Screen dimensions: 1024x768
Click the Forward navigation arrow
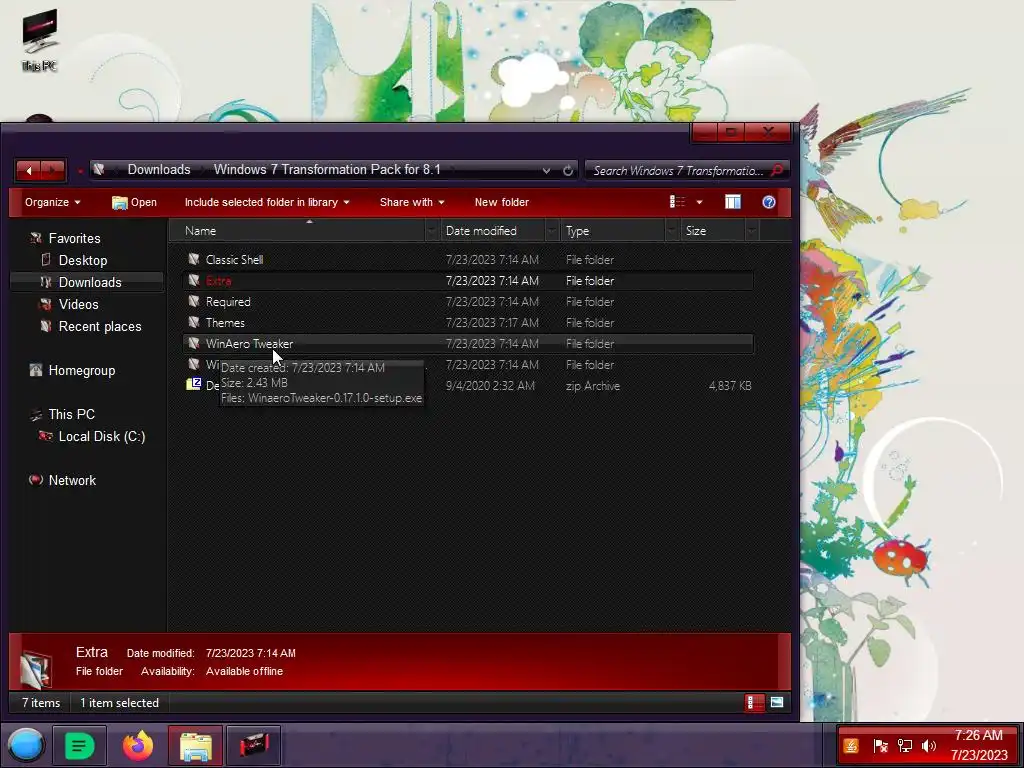tap(53, 170)
